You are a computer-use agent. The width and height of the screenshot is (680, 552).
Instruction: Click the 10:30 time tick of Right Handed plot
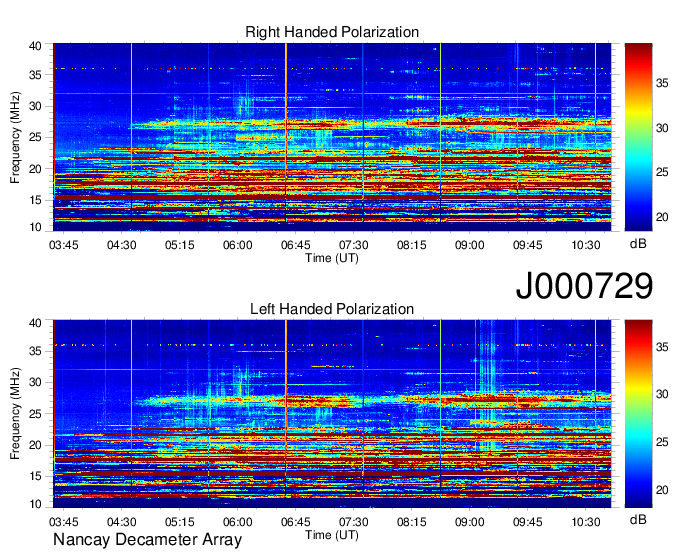tap(585, 245)
